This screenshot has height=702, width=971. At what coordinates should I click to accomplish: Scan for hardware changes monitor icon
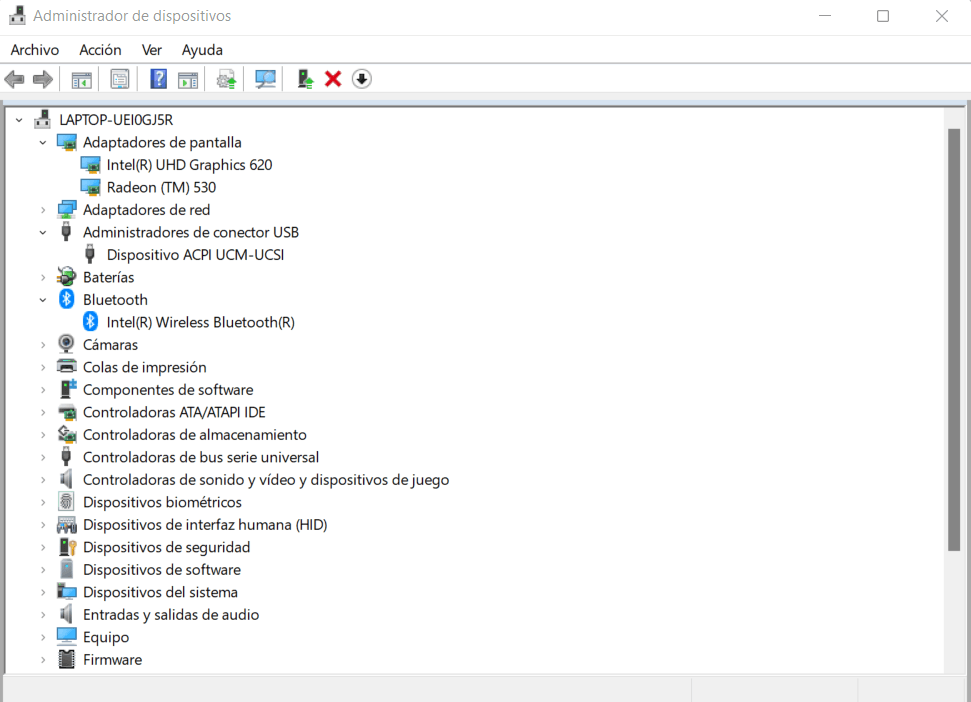click(265, 79)
